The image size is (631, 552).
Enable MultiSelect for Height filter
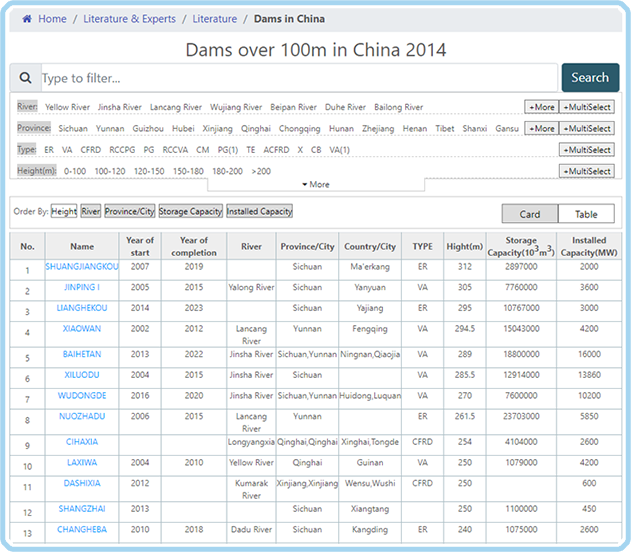pos(586,172)
